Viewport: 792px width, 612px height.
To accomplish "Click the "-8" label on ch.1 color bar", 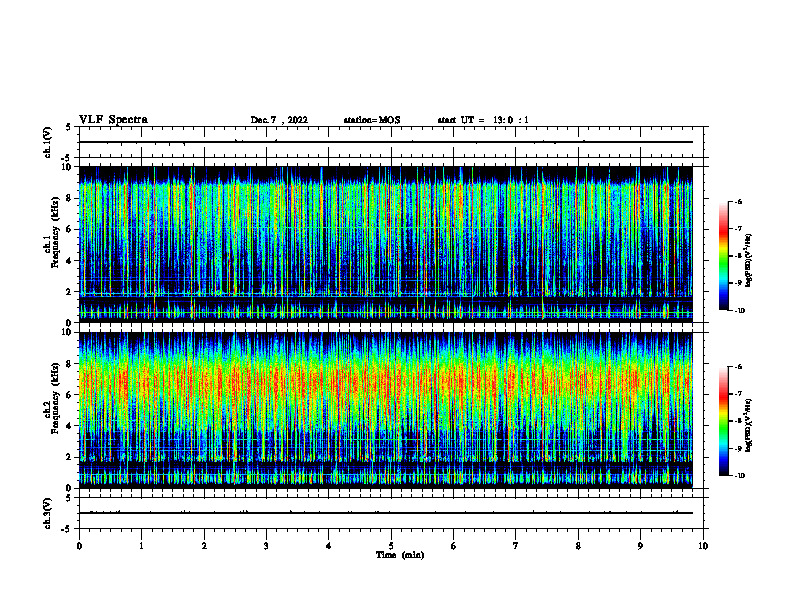I will (738, 256).
